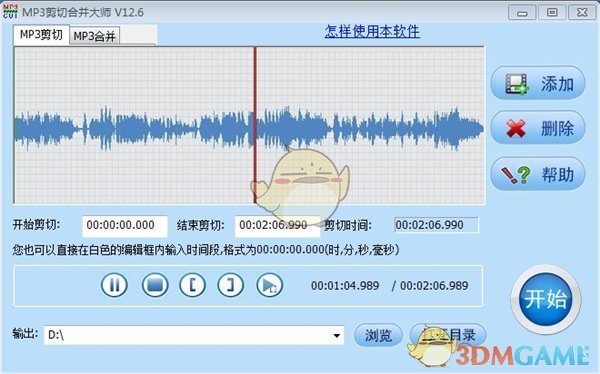Select the MP3剪切 tab
This screenshot has height=374, width=600.
[x=41, y=35]
